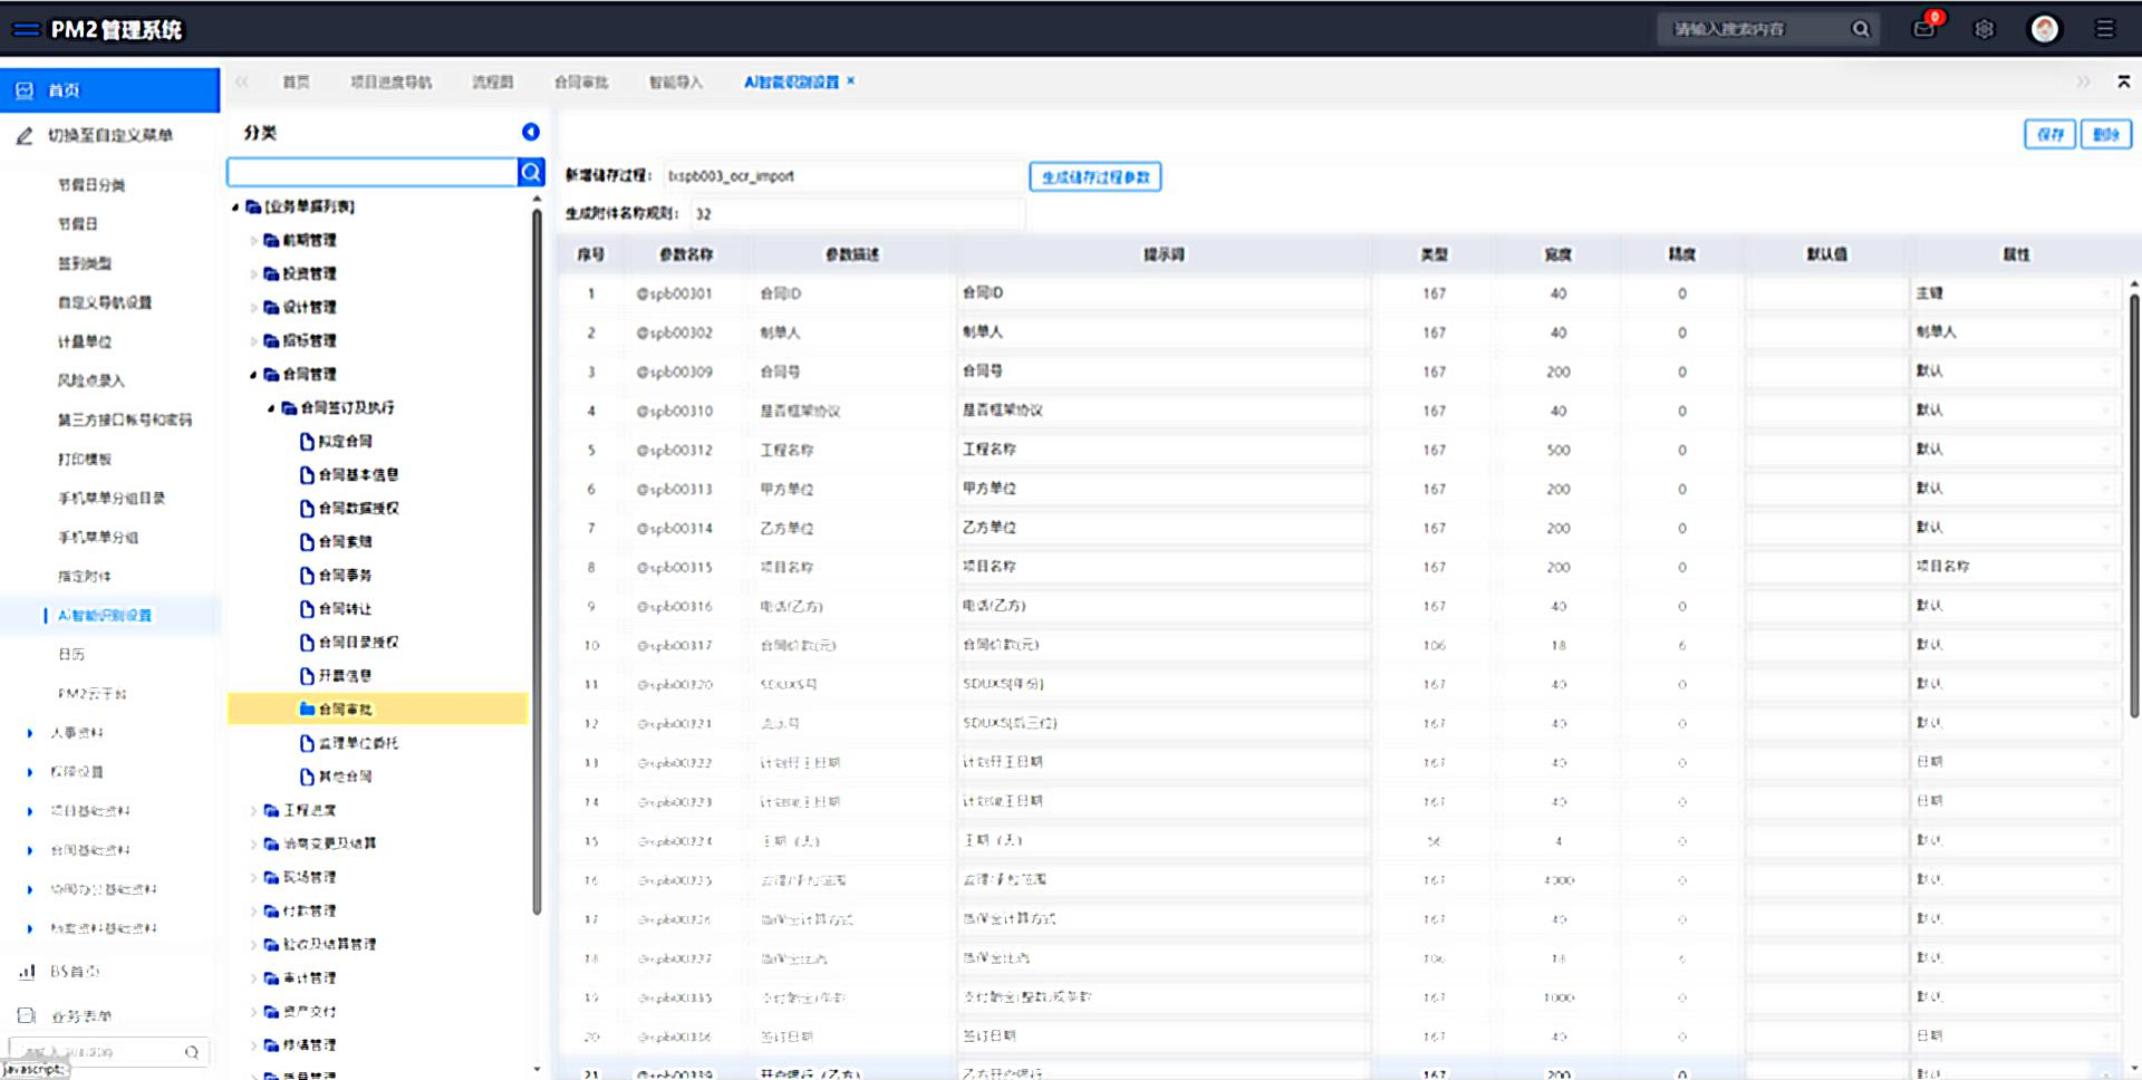Expand the 人事资料 sidebar menu group

click(29, 733)
